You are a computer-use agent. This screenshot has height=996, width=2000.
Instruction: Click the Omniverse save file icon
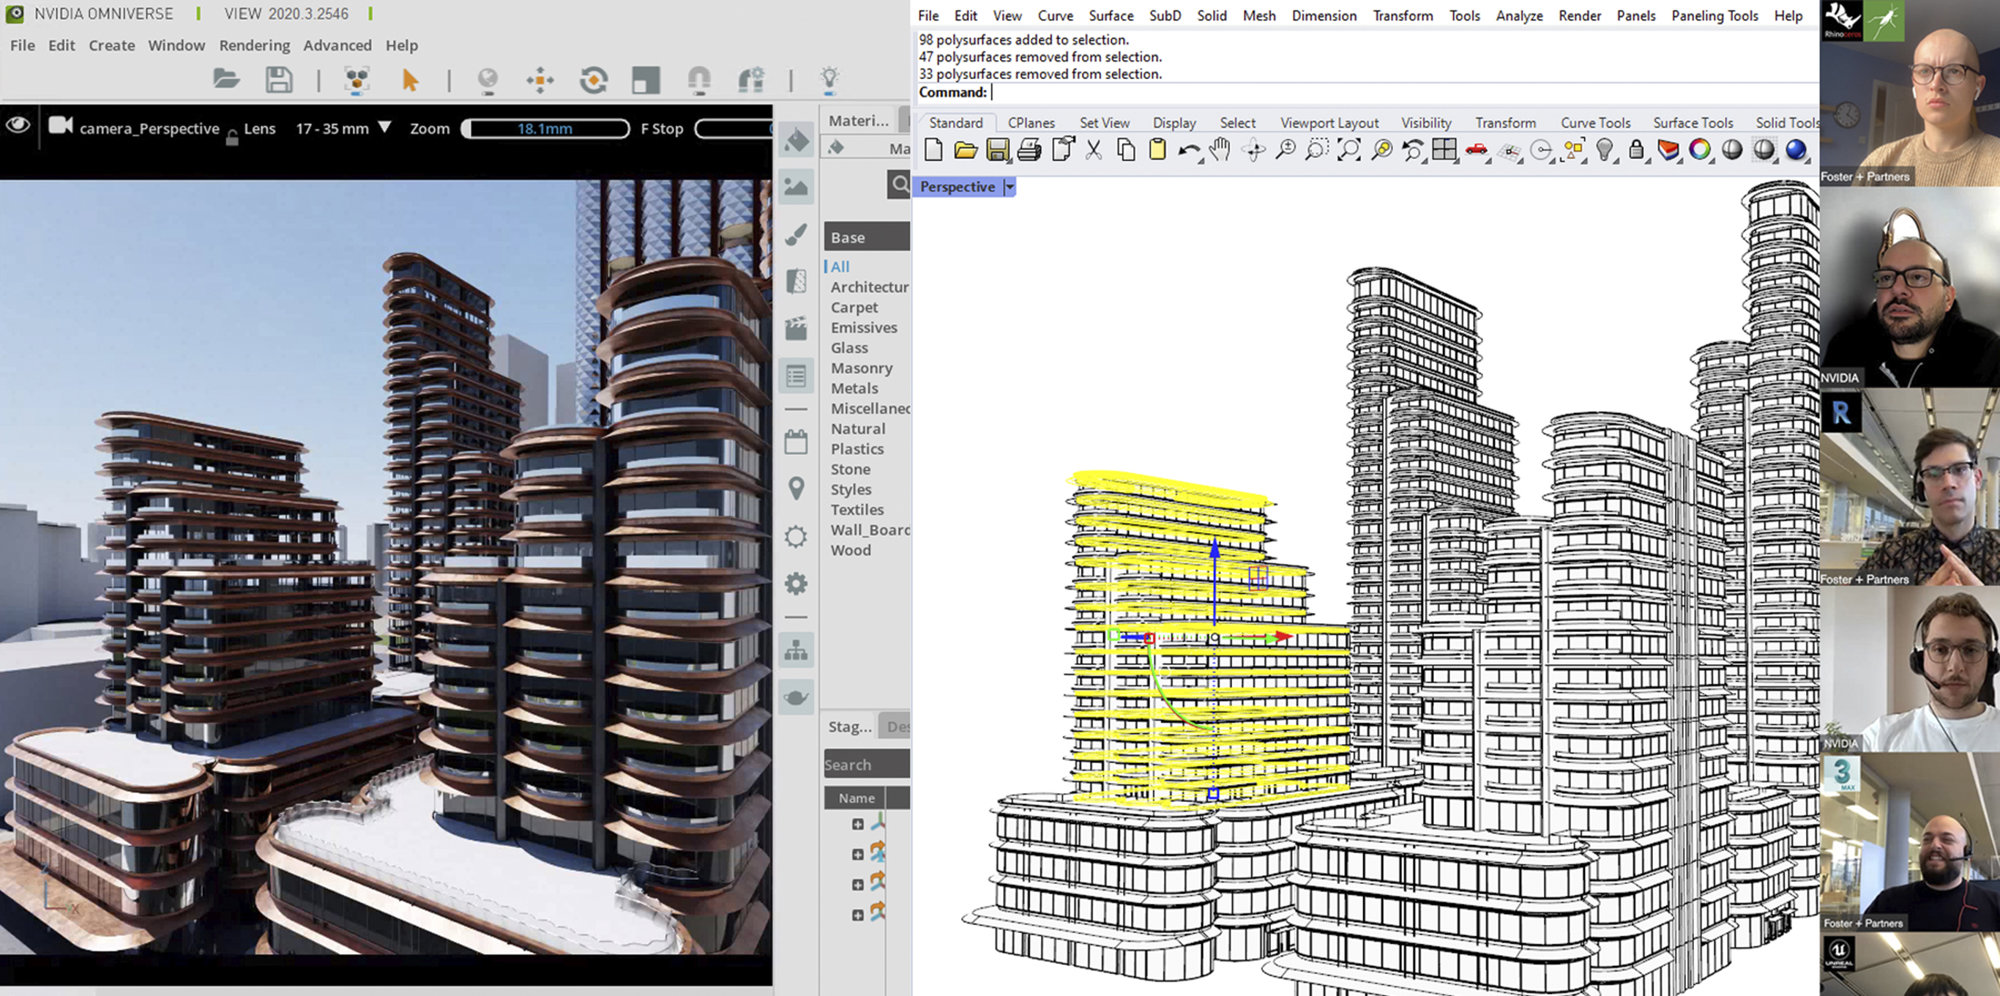point(279,80)
